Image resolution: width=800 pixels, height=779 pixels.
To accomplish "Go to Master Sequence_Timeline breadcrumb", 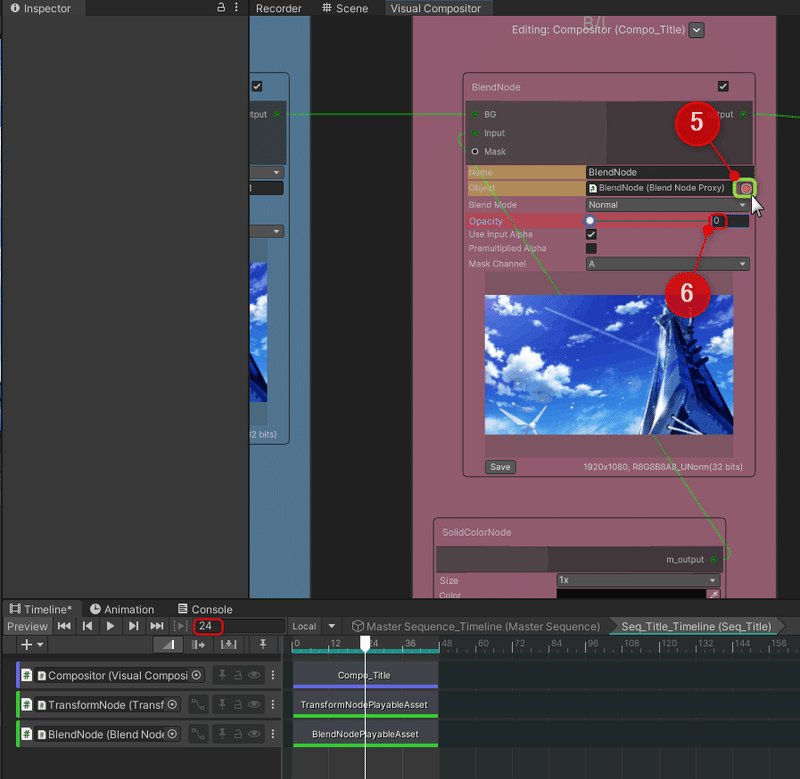I will coord(476,626).
